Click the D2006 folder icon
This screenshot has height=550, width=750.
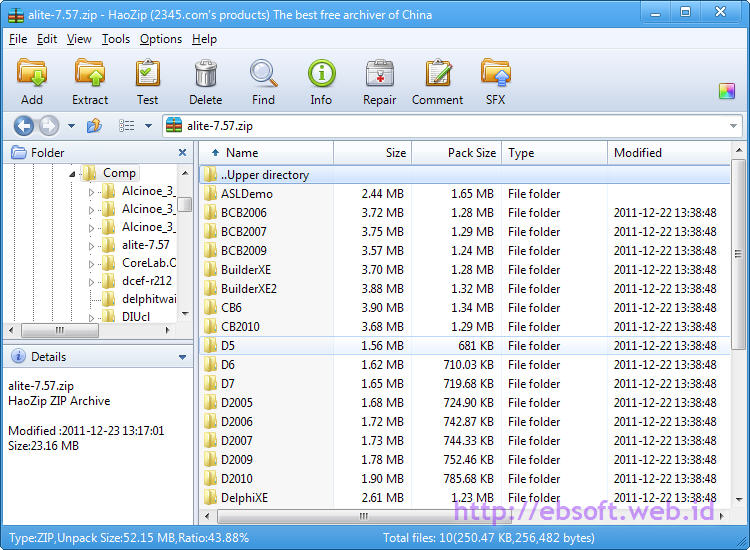(210, 422)
